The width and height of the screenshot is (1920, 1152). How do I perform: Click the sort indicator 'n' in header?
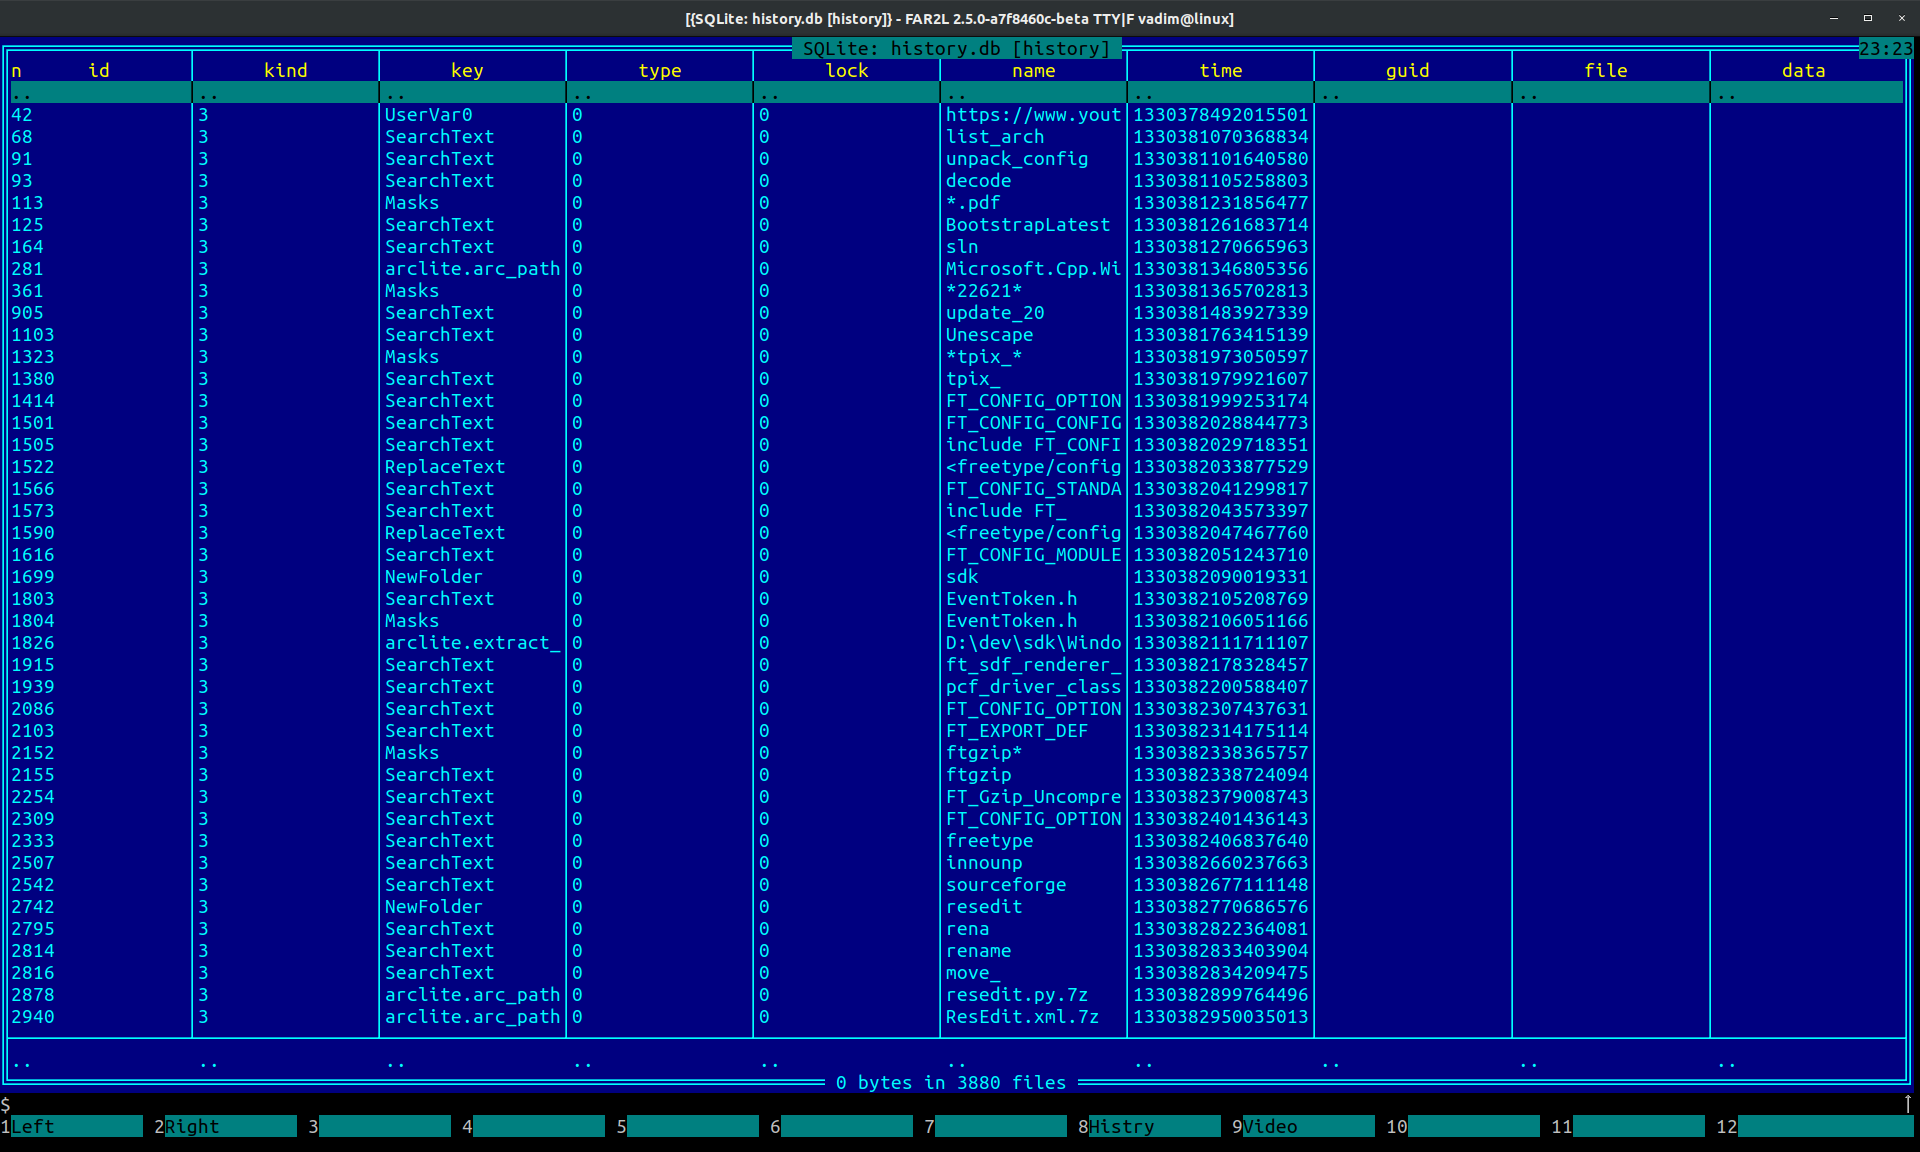[16, 70]
